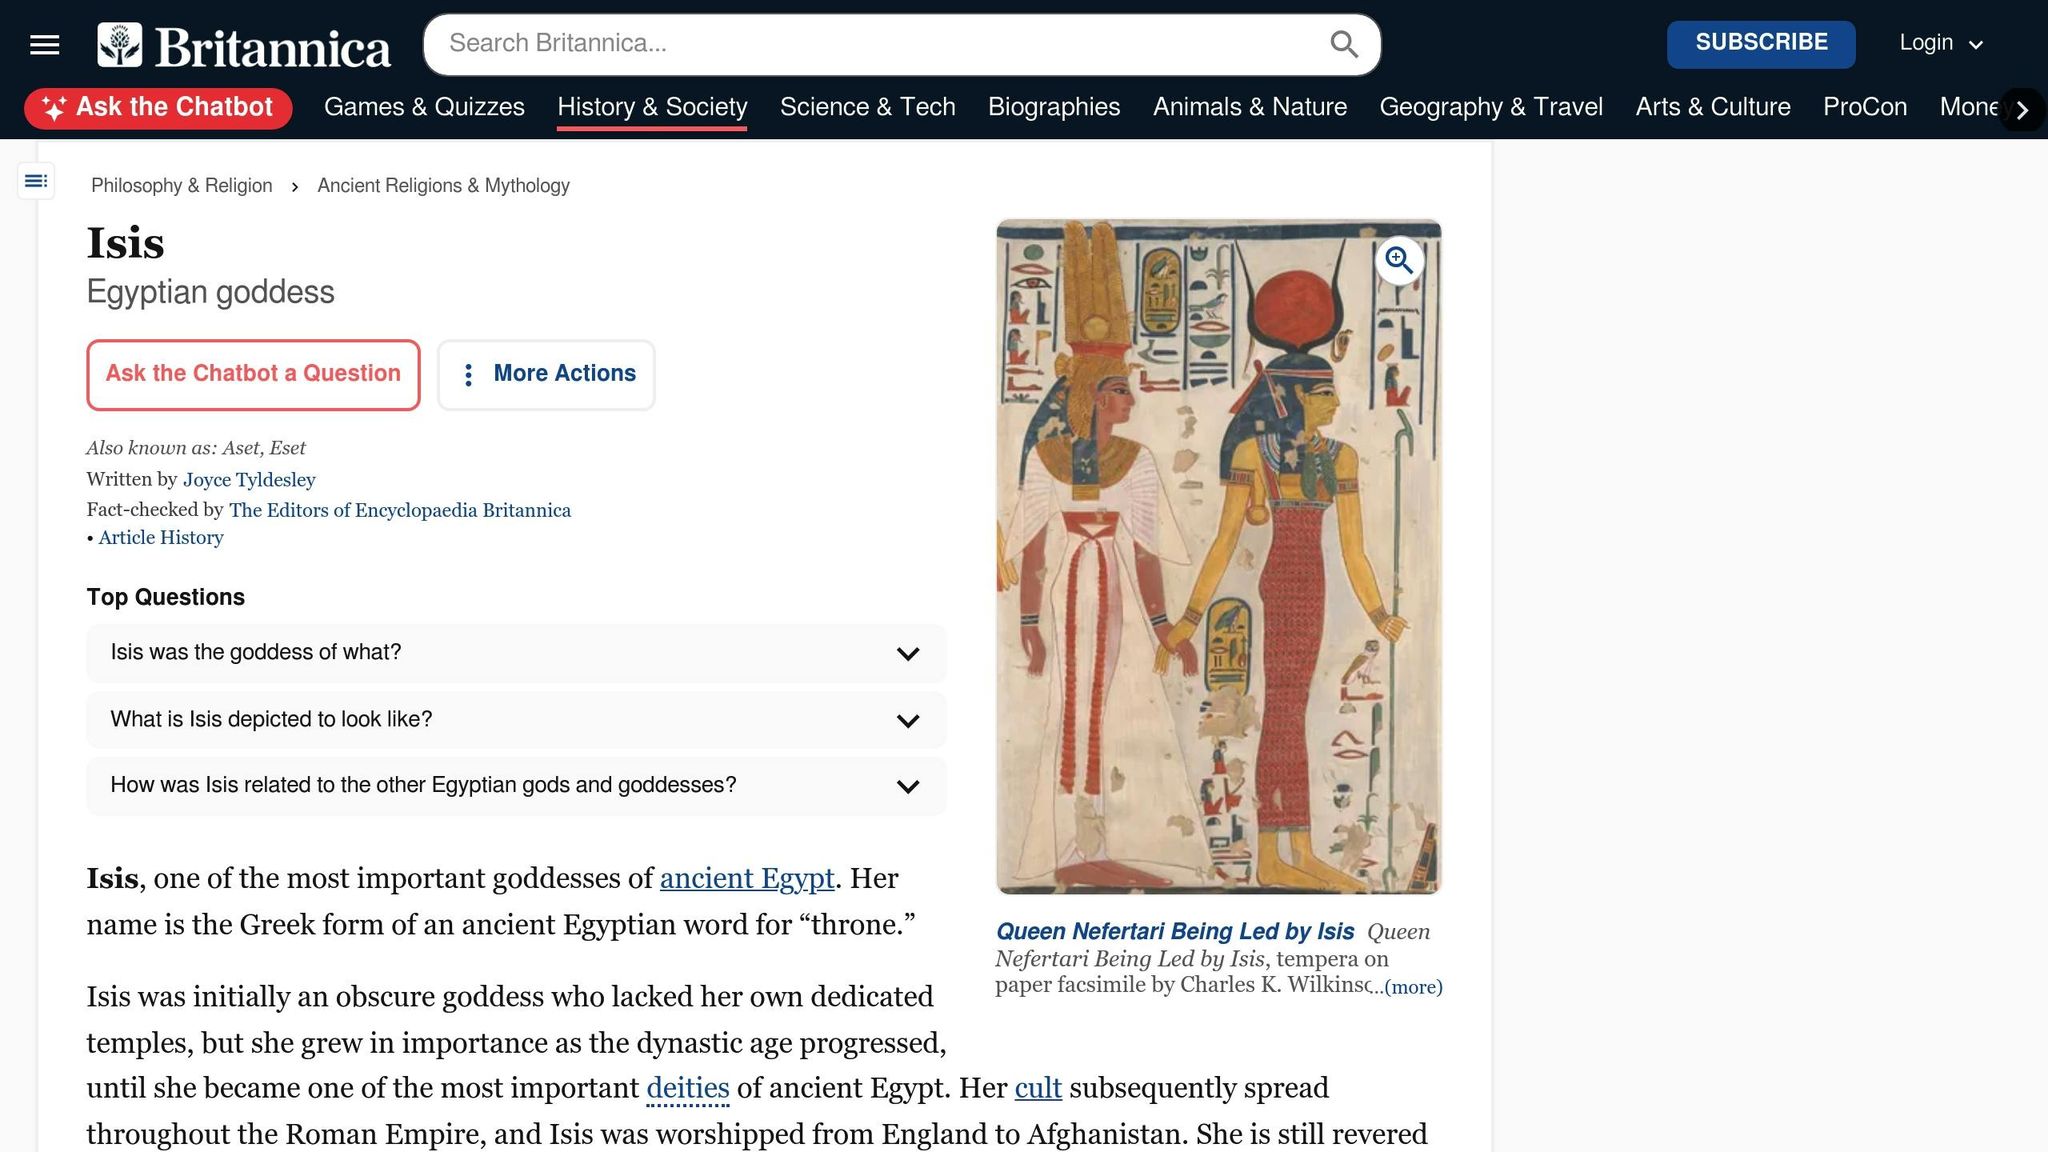Open the Games & Quizzes menu
The width and height of the screenshot is (2048, 1152).
[x=424, y=107]
